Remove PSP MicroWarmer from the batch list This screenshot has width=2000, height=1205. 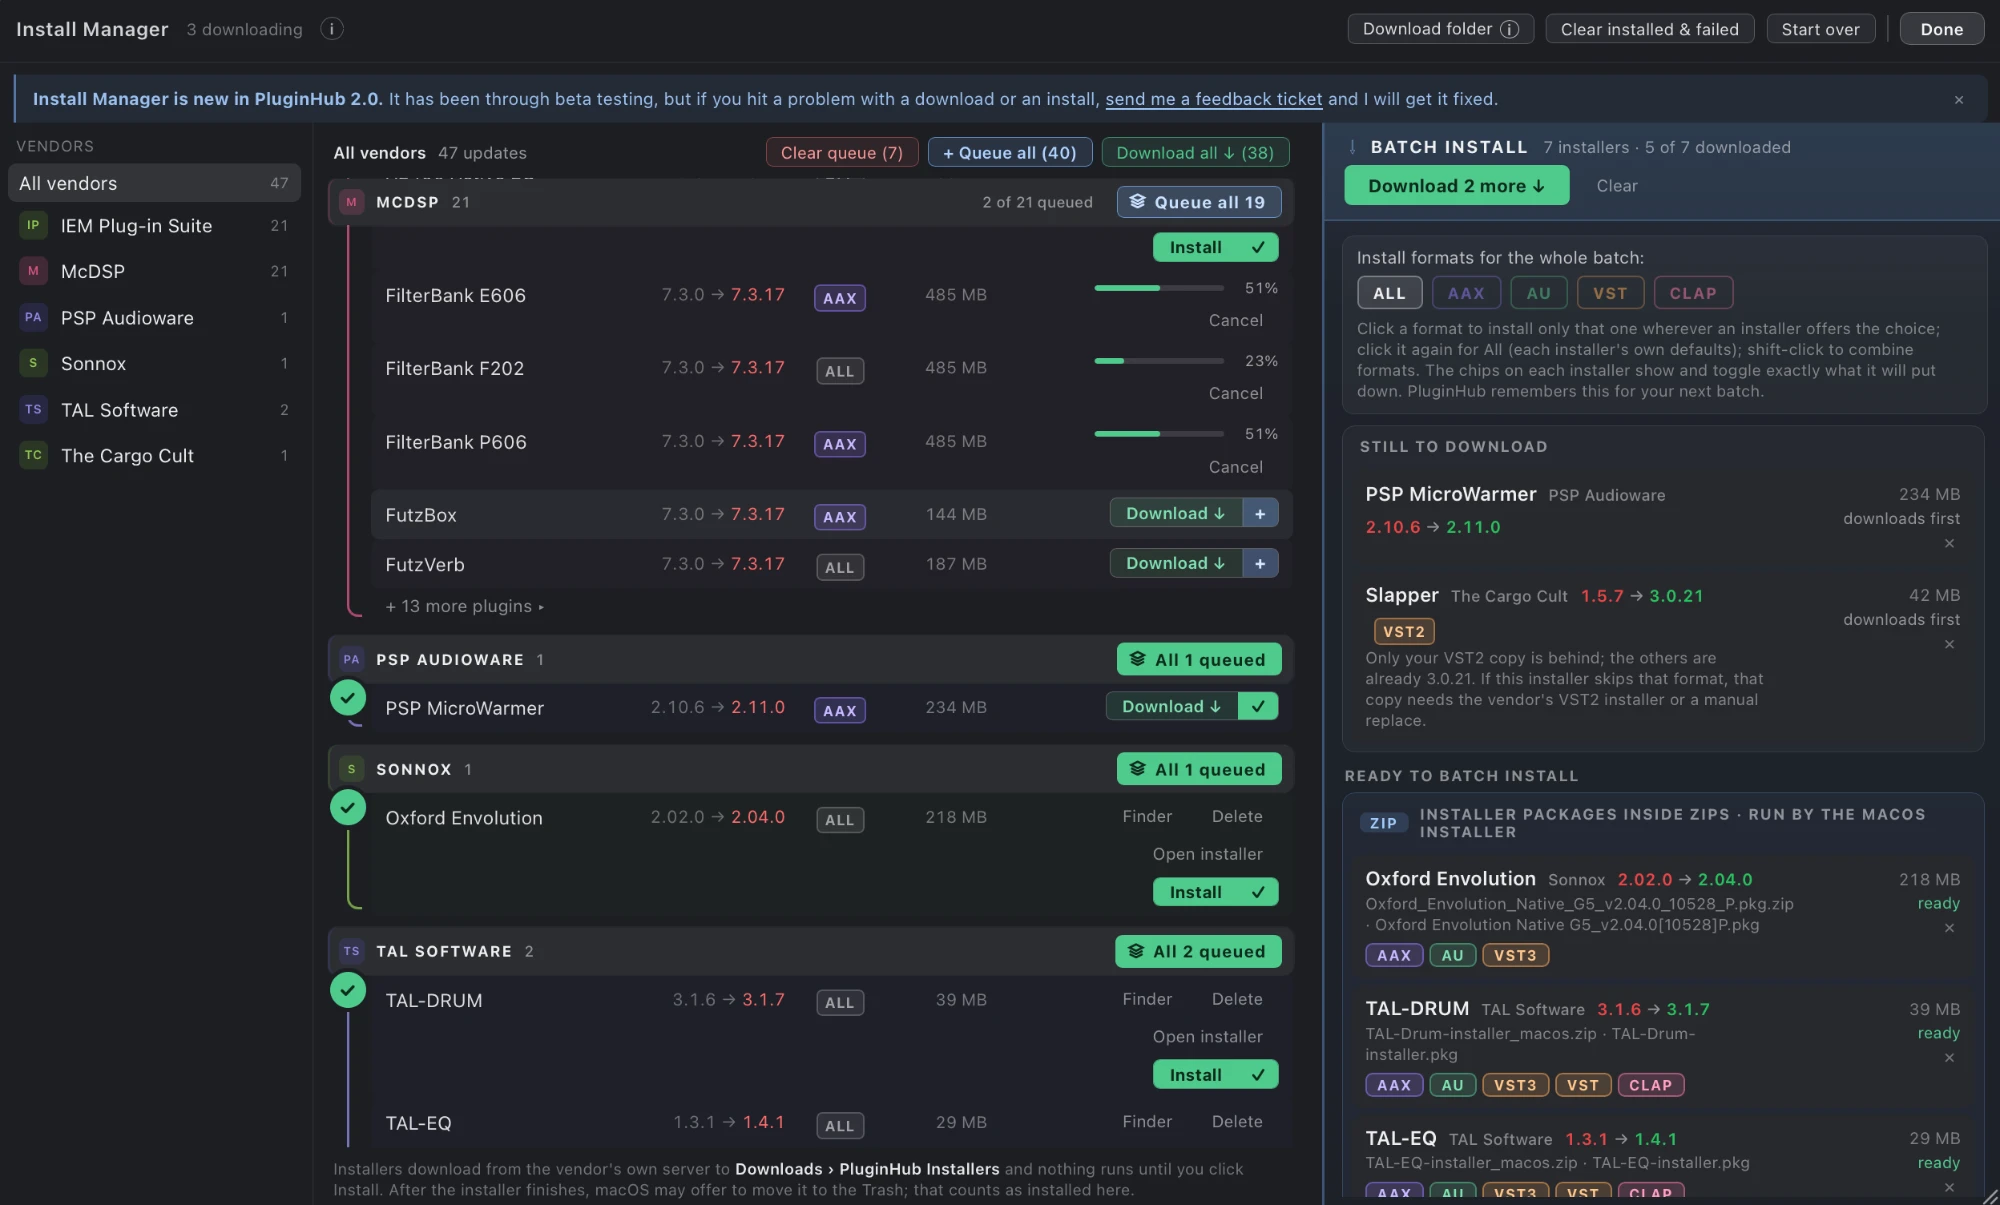click(x=1949, y=543)
